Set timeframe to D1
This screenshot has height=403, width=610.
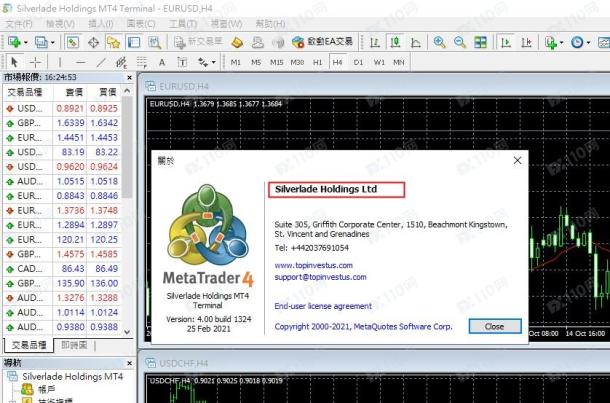coord(358,62)
